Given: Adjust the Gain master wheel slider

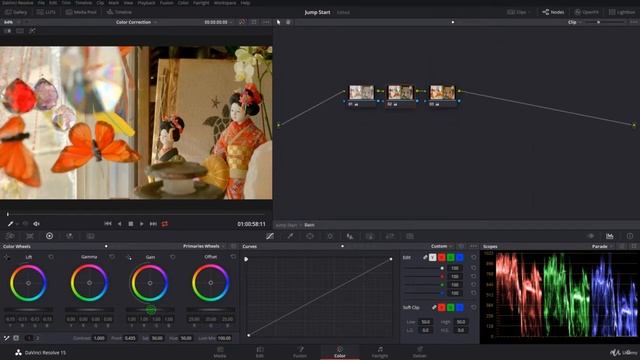Looking at the screenshot, I should (x=150, y=310).
